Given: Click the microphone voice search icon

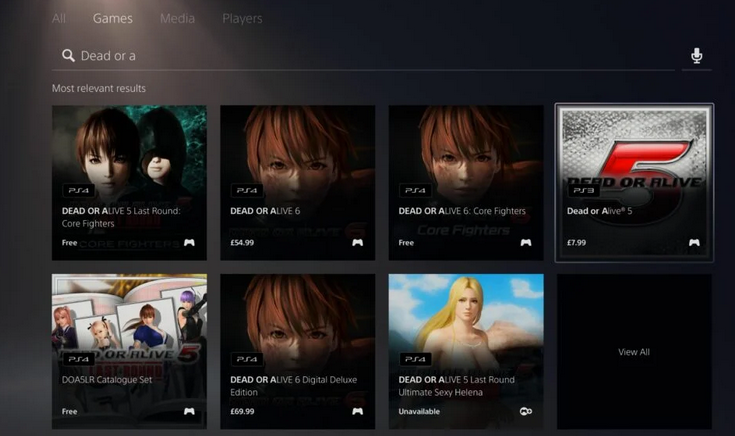Looking at the screenshot, I should point(697,56).
